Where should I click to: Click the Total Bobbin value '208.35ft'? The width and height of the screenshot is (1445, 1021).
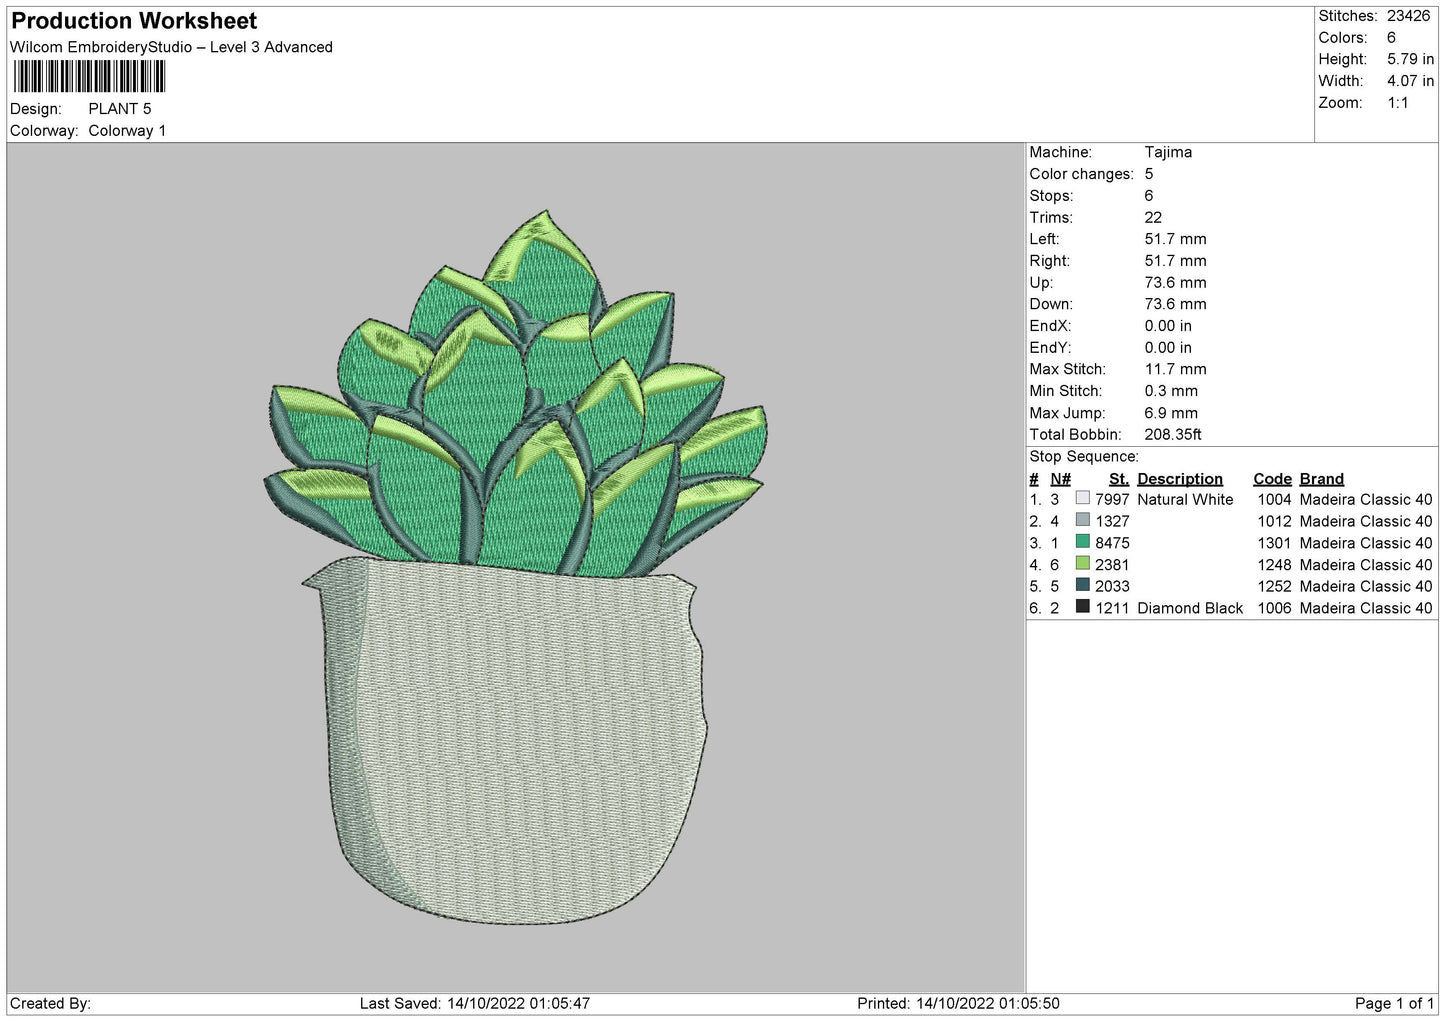click(1173, 435)
